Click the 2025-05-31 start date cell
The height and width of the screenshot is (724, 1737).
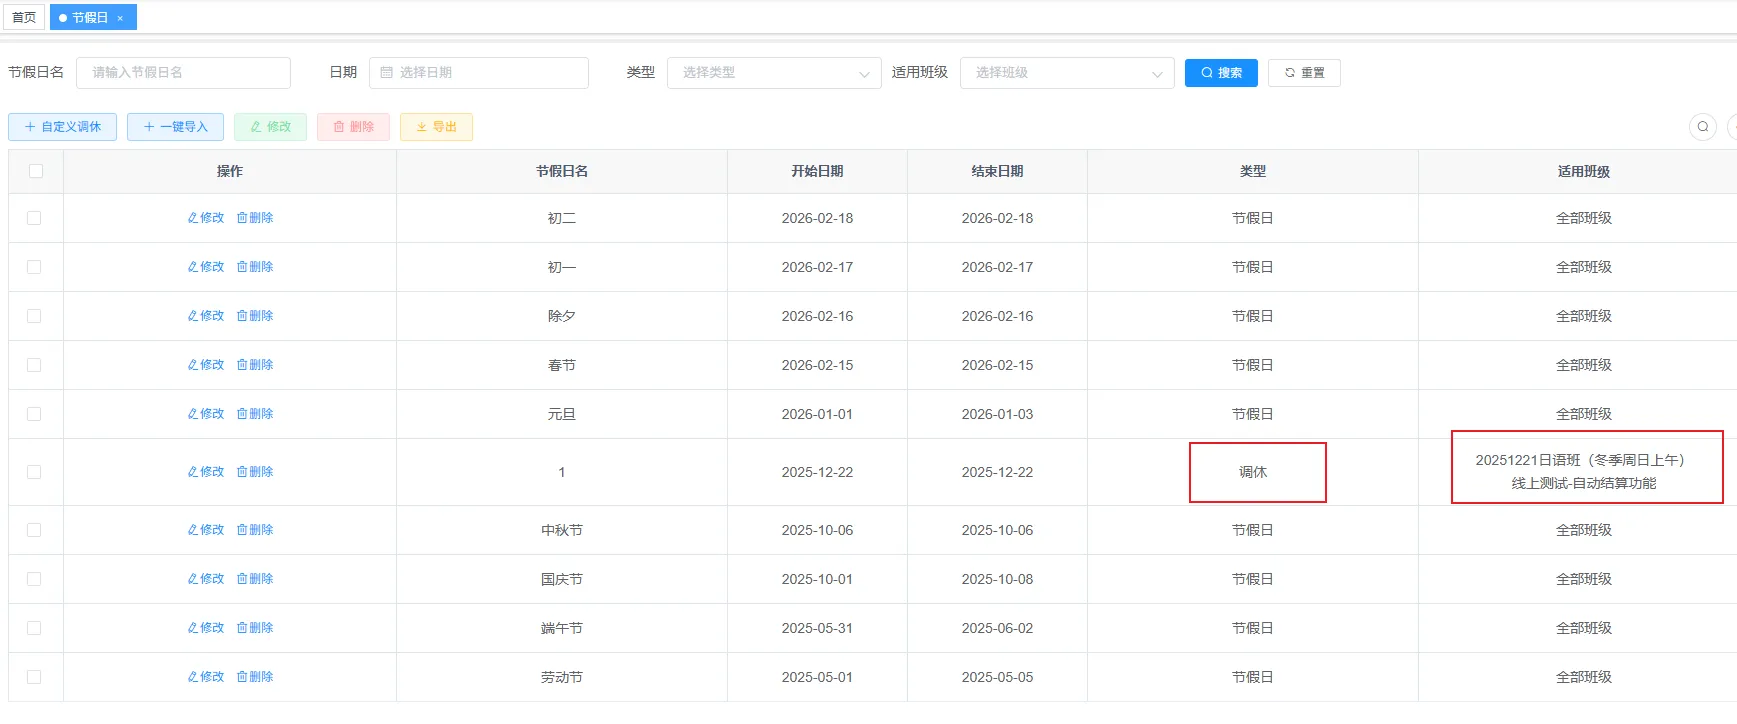click(x=817, y=628)
